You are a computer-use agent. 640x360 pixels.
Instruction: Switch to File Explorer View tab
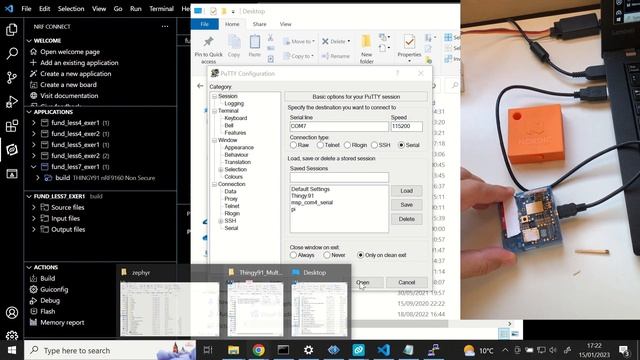click(x=285, y=24)
